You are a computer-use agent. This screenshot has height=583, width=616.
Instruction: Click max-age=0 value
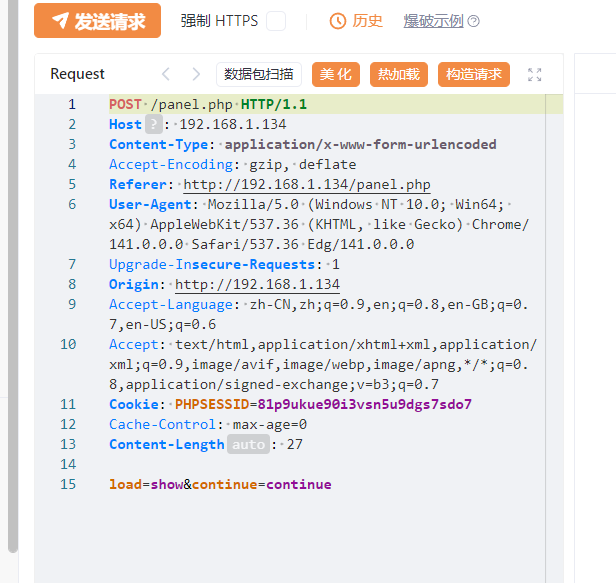pyautogui.click(x=270, y=424)
